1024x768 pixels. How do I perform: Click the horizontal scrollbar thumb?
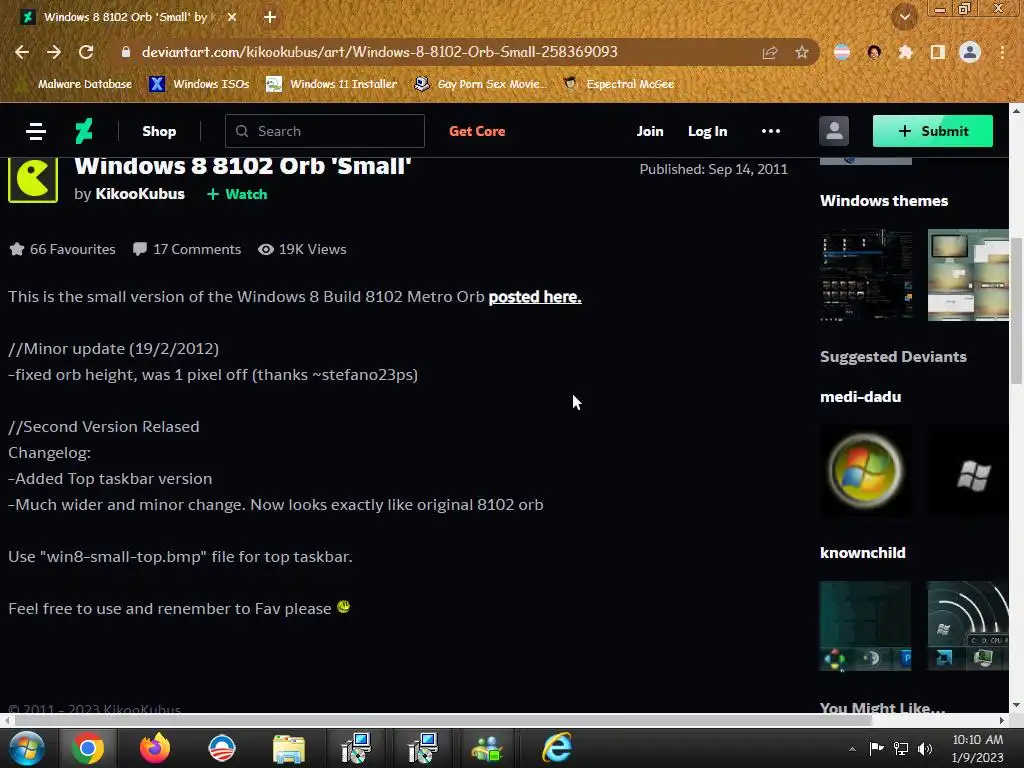tap(443, 720)
